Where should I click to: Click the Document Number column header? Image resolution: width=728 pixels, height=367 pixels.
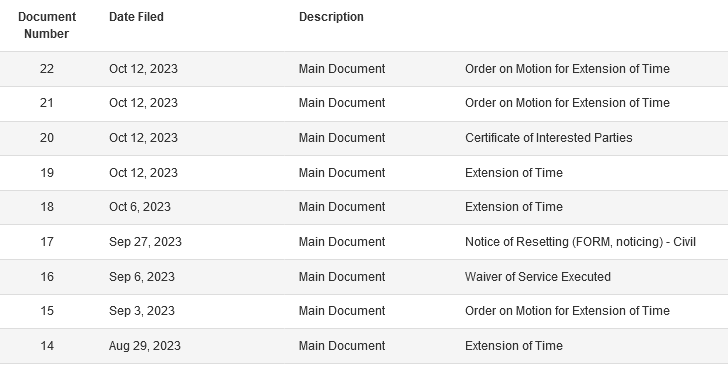47,25
